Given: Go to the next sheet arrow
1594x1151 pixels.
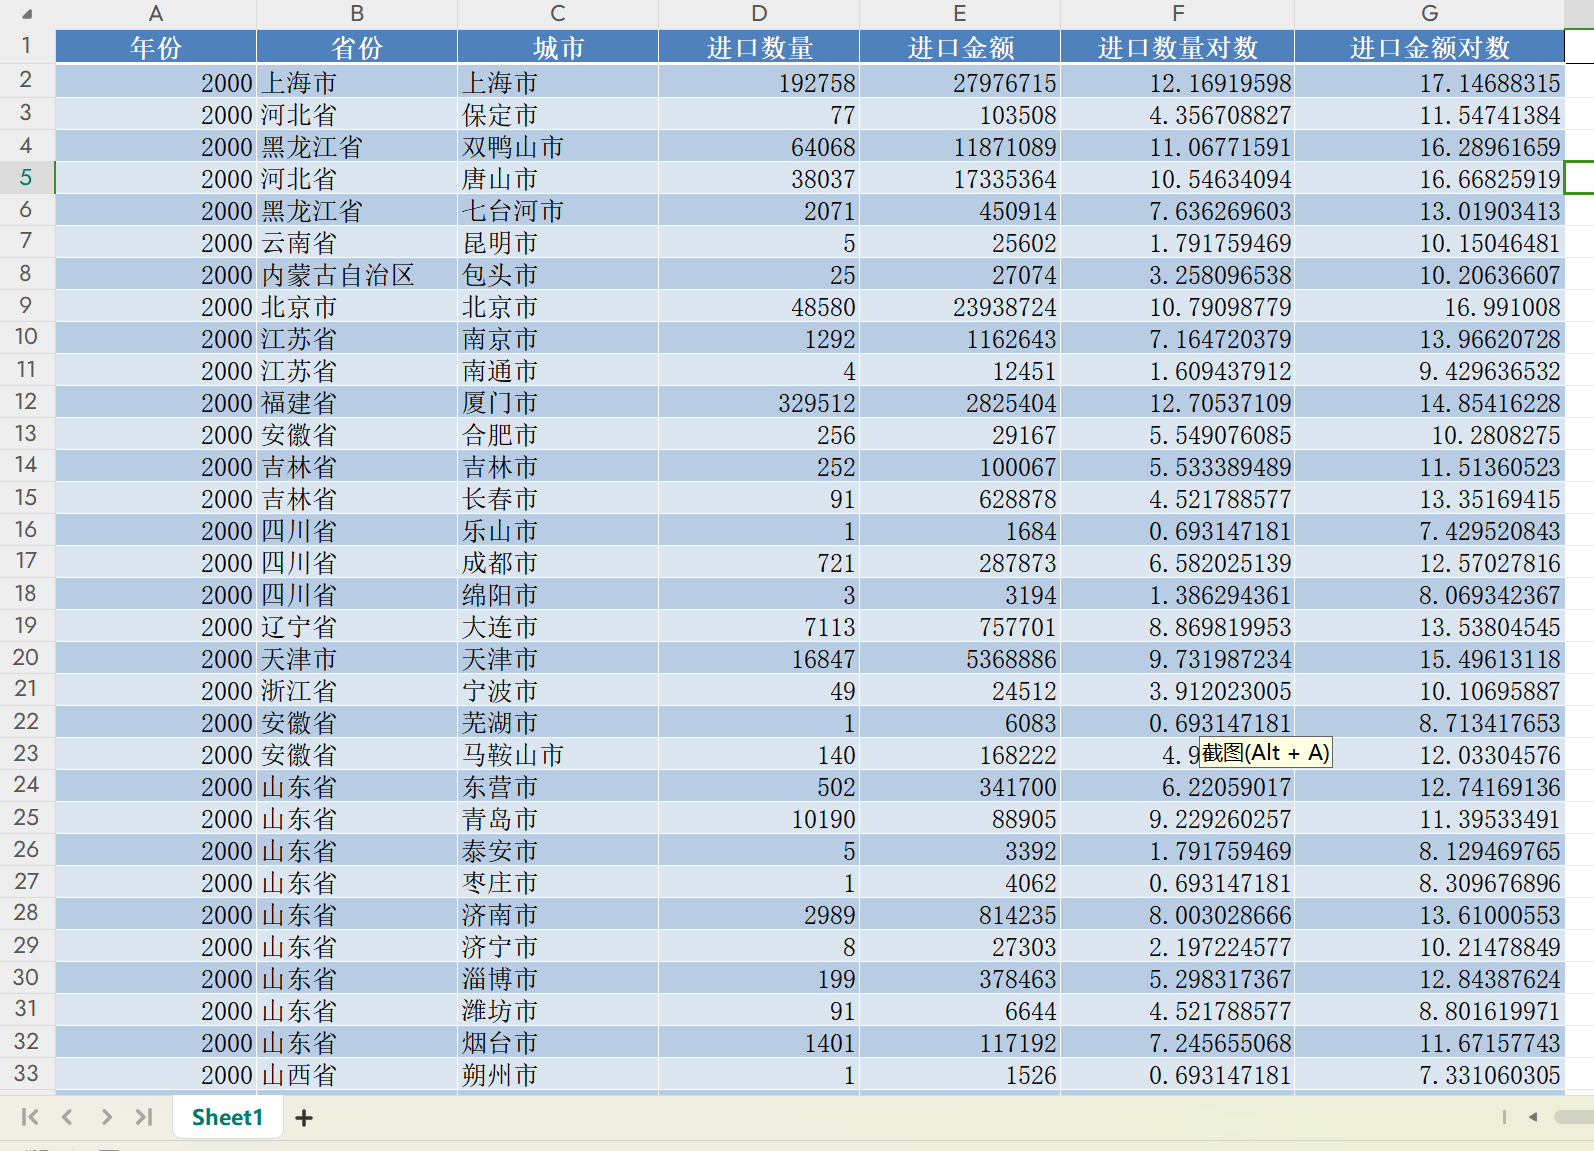Looking at the screenshot, I should pyautogui.click(x=106, y=1117).
